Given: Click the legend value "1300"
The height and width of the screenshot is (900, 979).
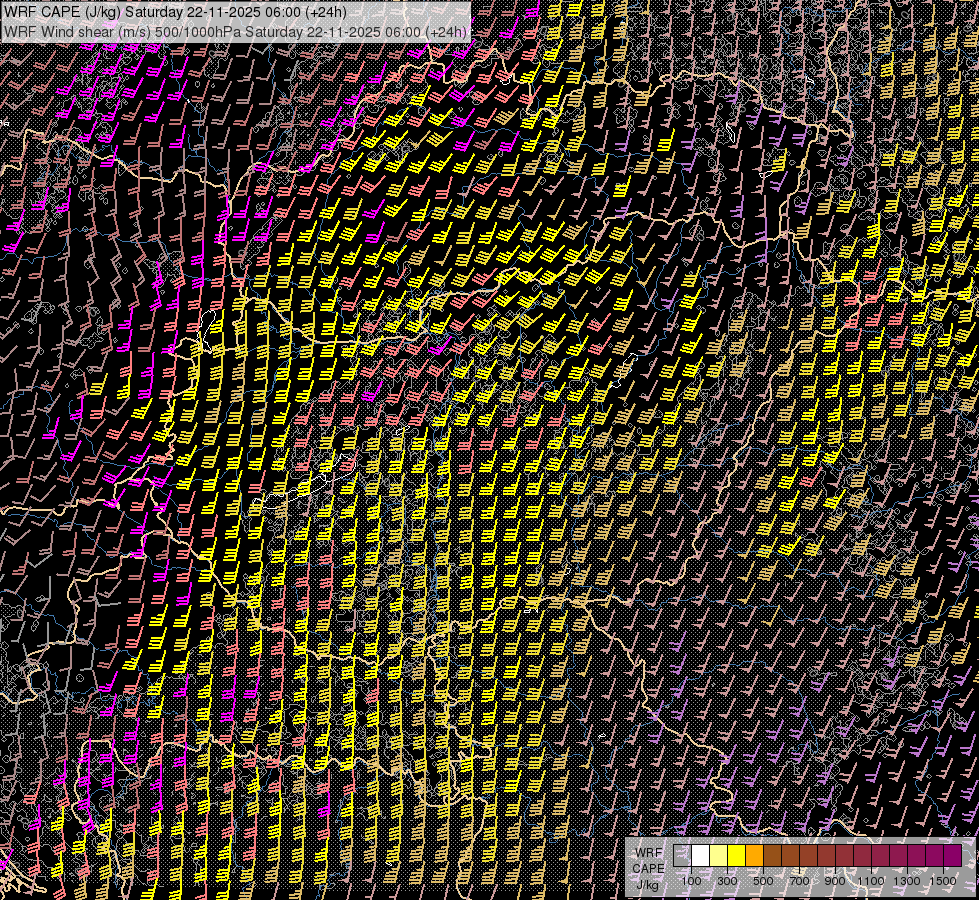Looking at the screenshot, I should (x=907, y=881).
